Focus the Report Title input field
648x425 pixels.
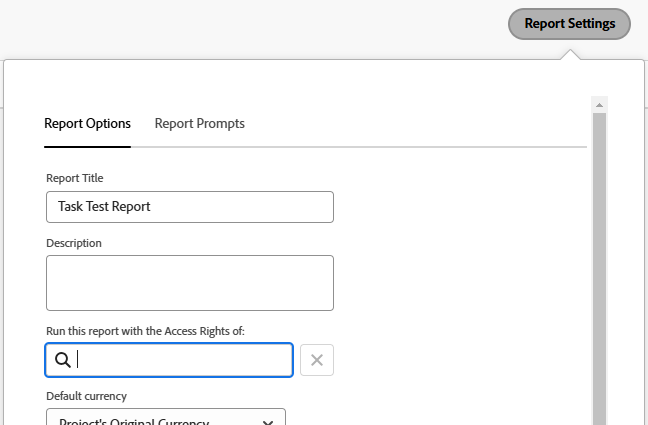click(x=190, y=207)
